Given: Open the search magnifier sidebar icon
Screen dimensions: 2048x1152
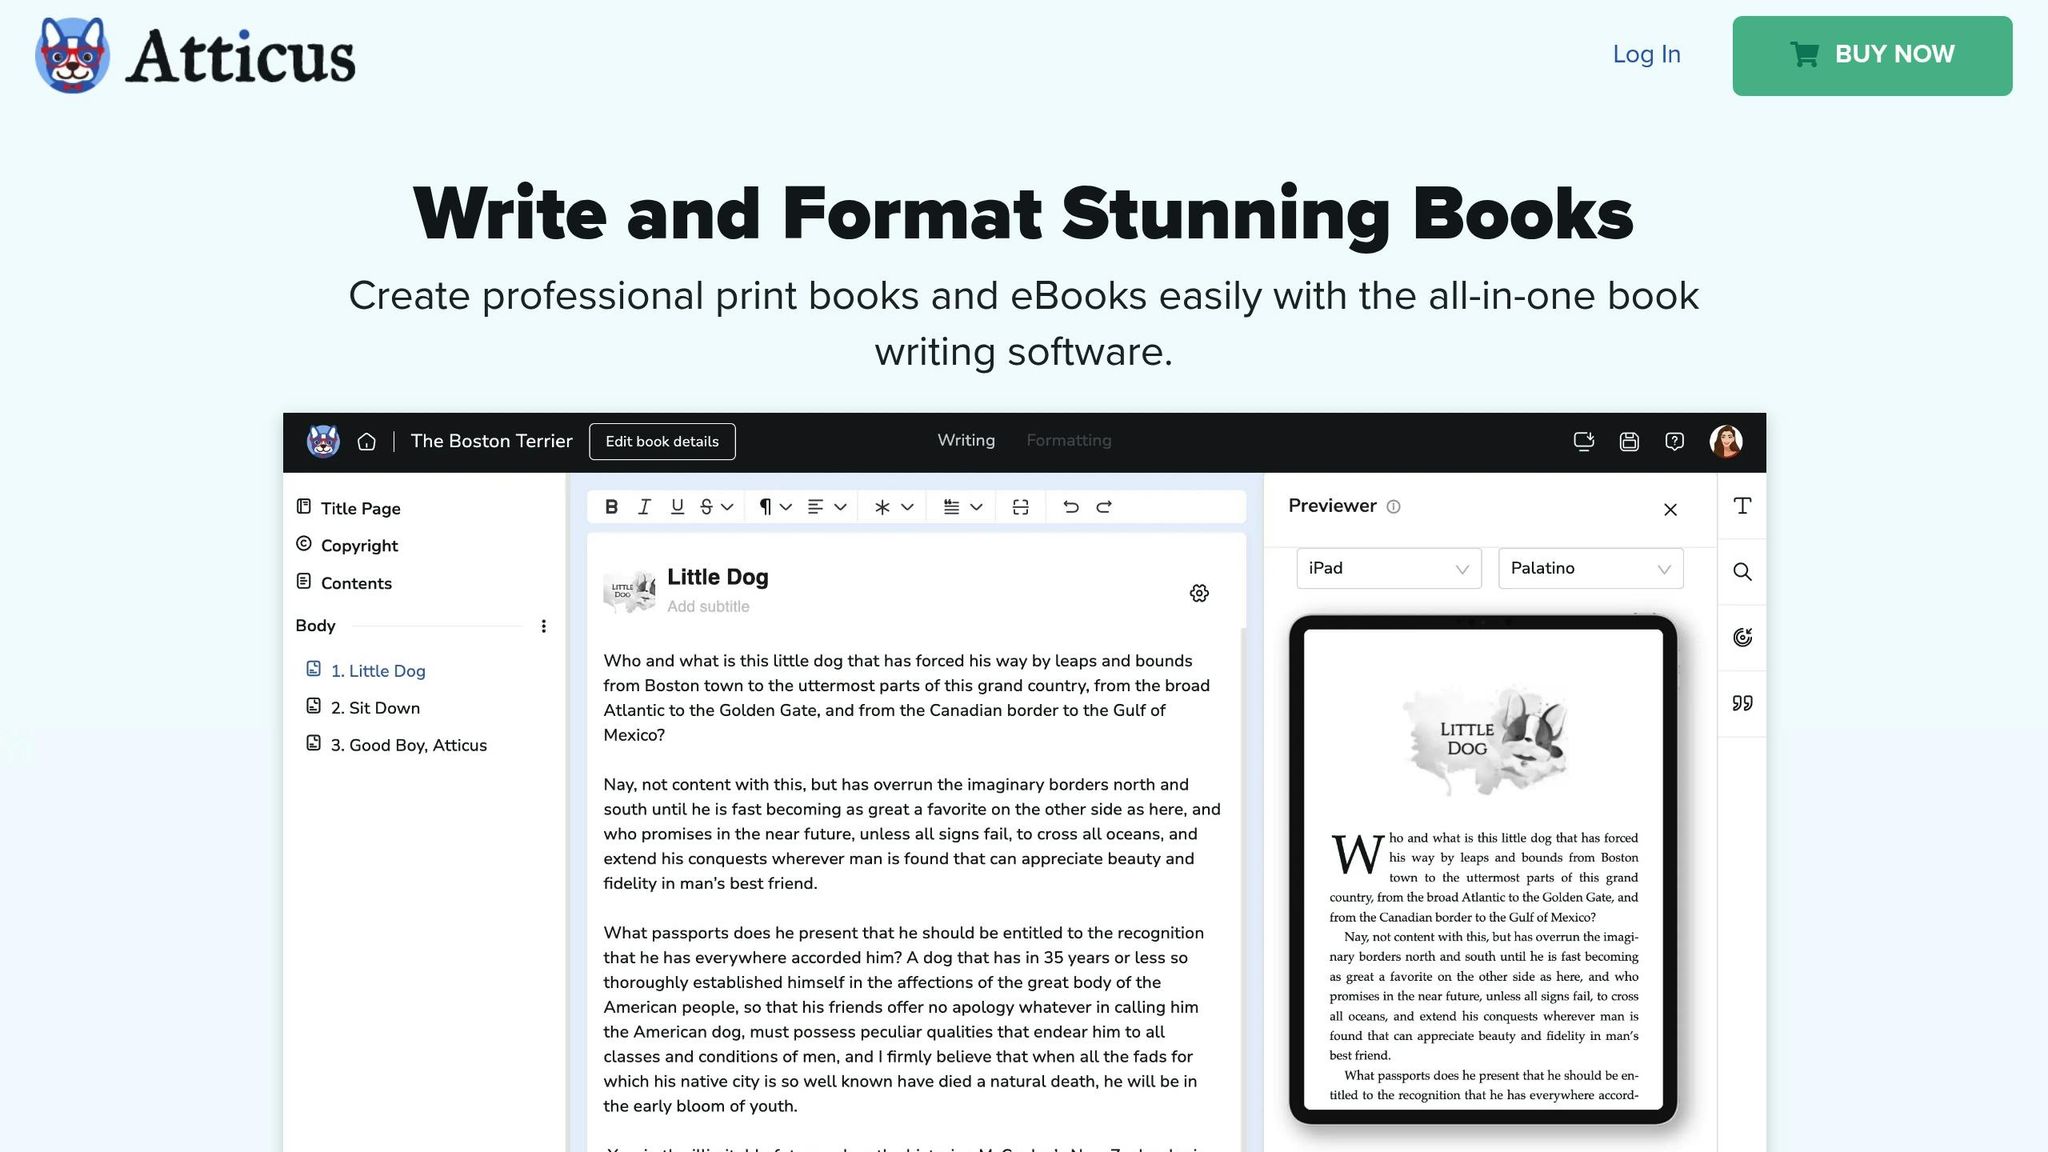Looking at the screenshot, I should click(x=1742, y=572).
